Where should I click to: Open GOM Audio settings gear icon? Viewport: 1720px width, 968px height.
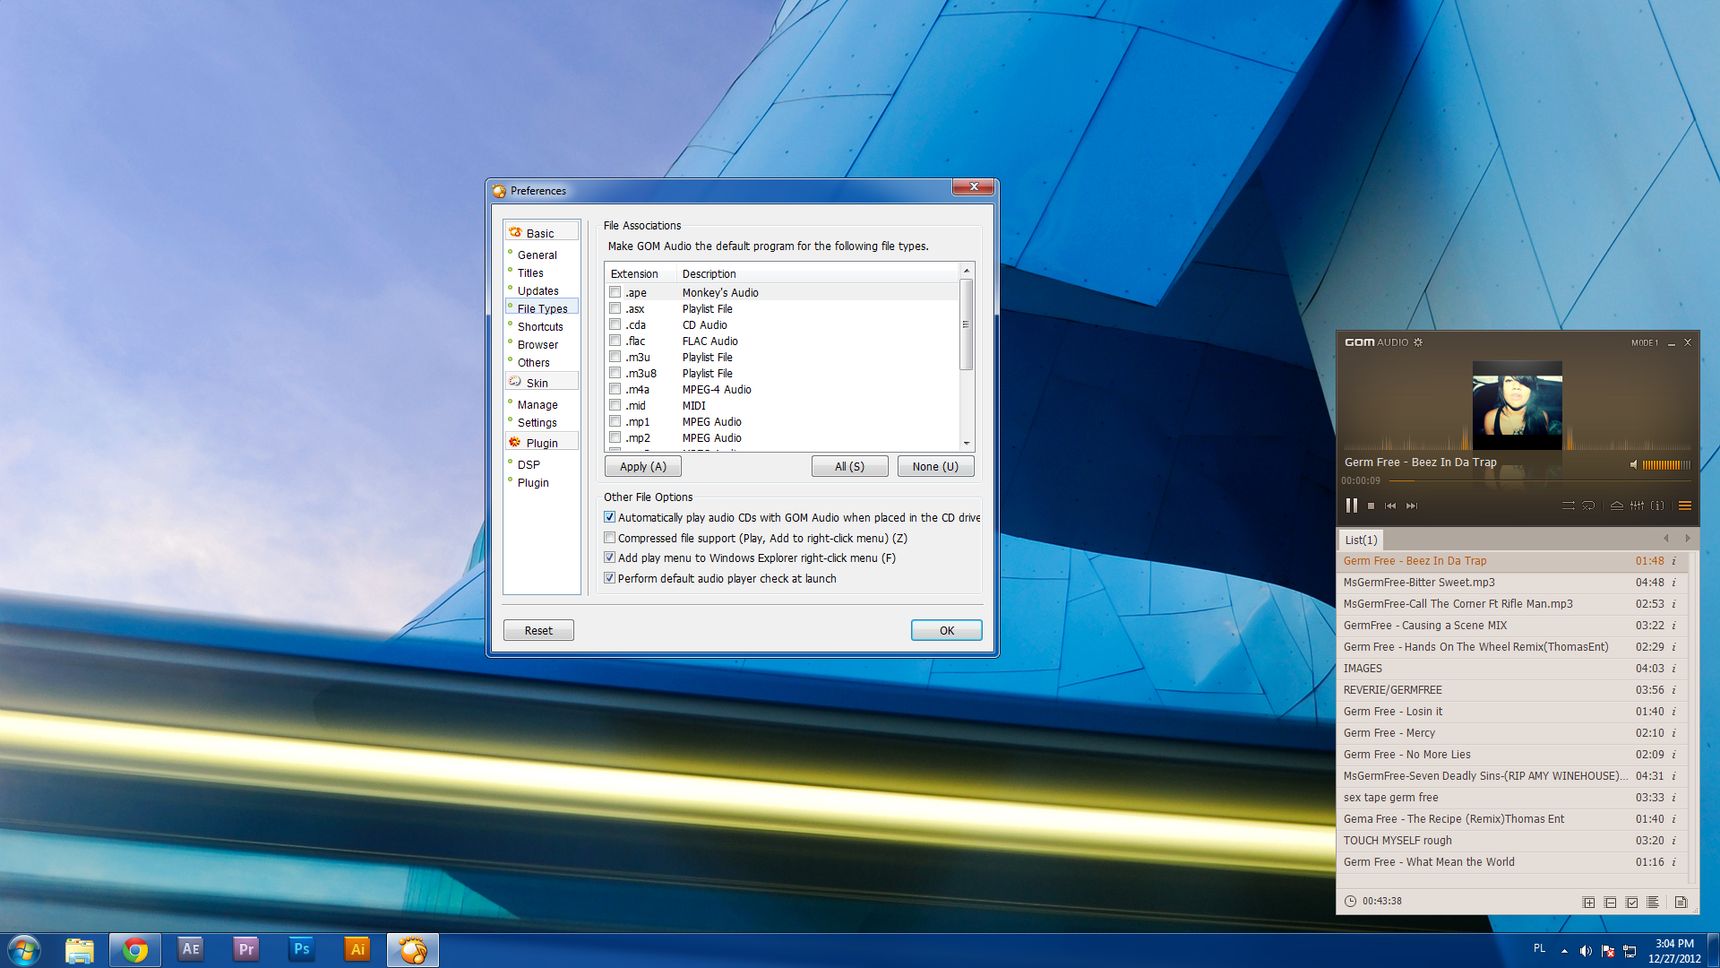tap(1418, 342)
